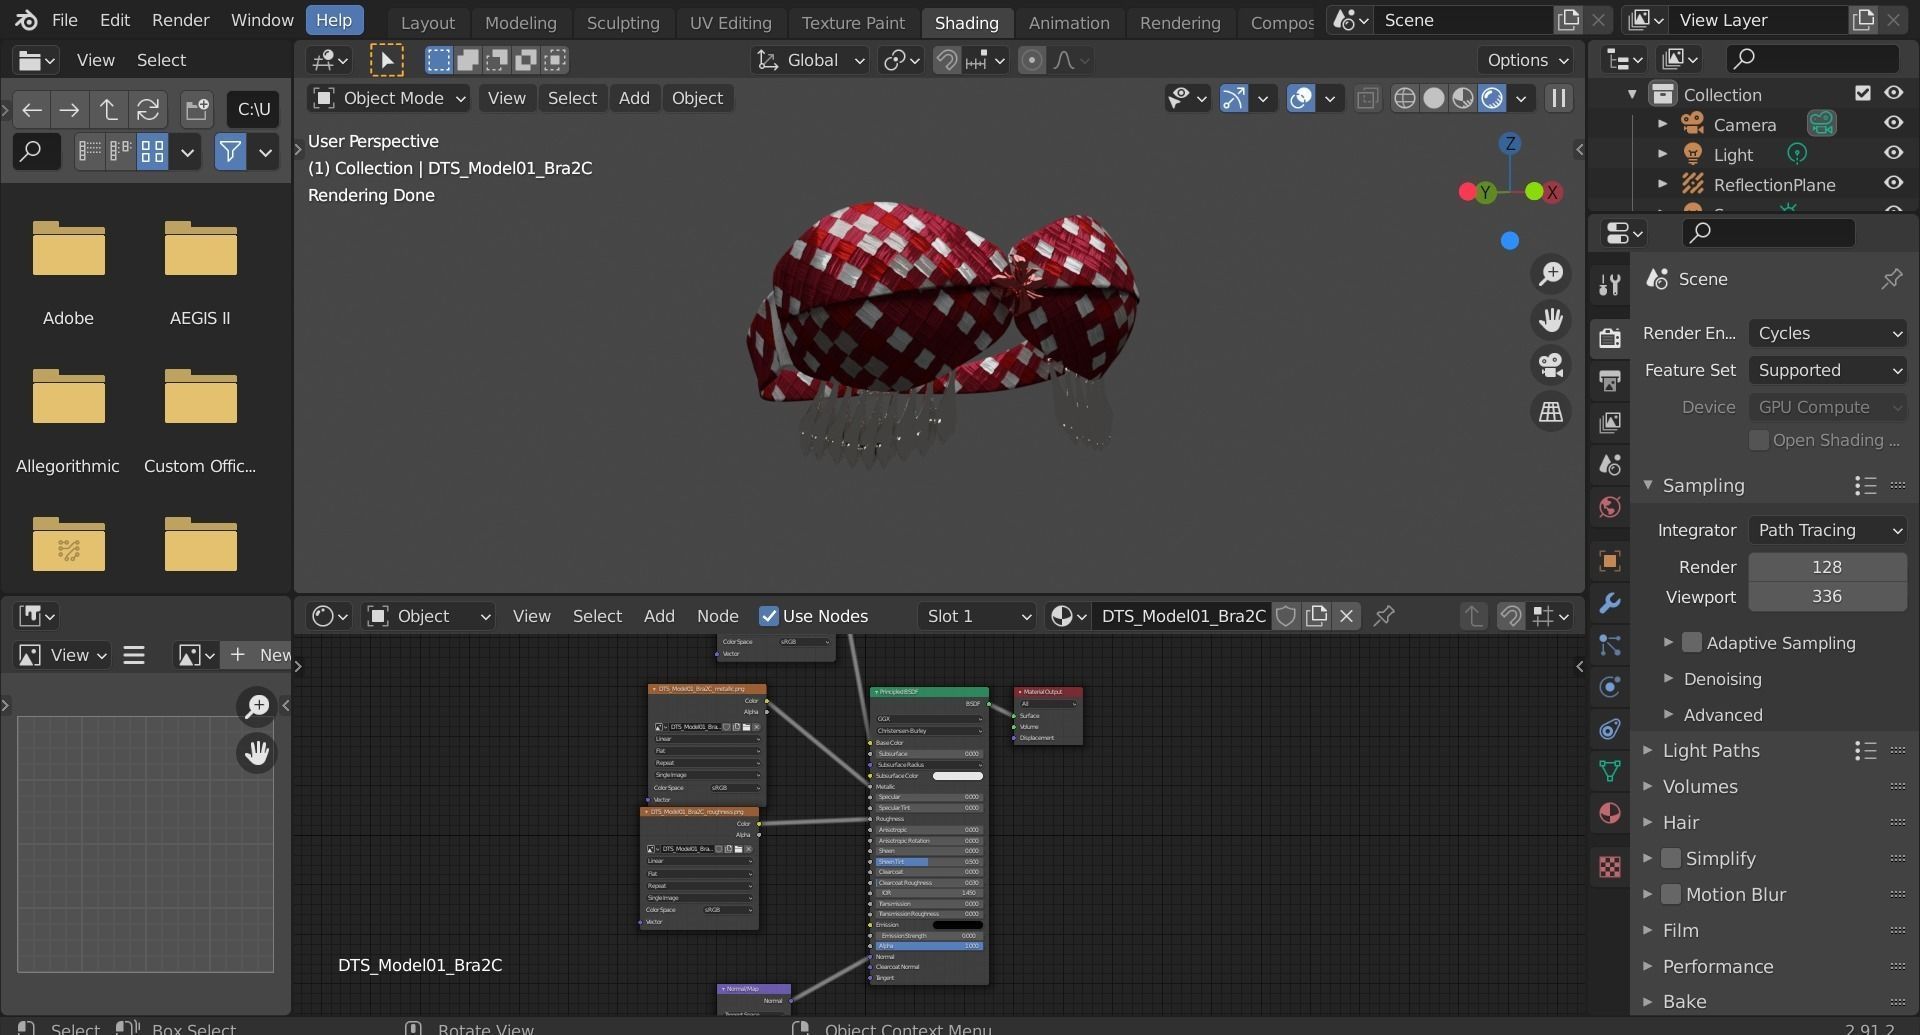1920x1035 pixels.
Task: Adjust Viewport samples 336 field
Action: (x=1827, y=596)
